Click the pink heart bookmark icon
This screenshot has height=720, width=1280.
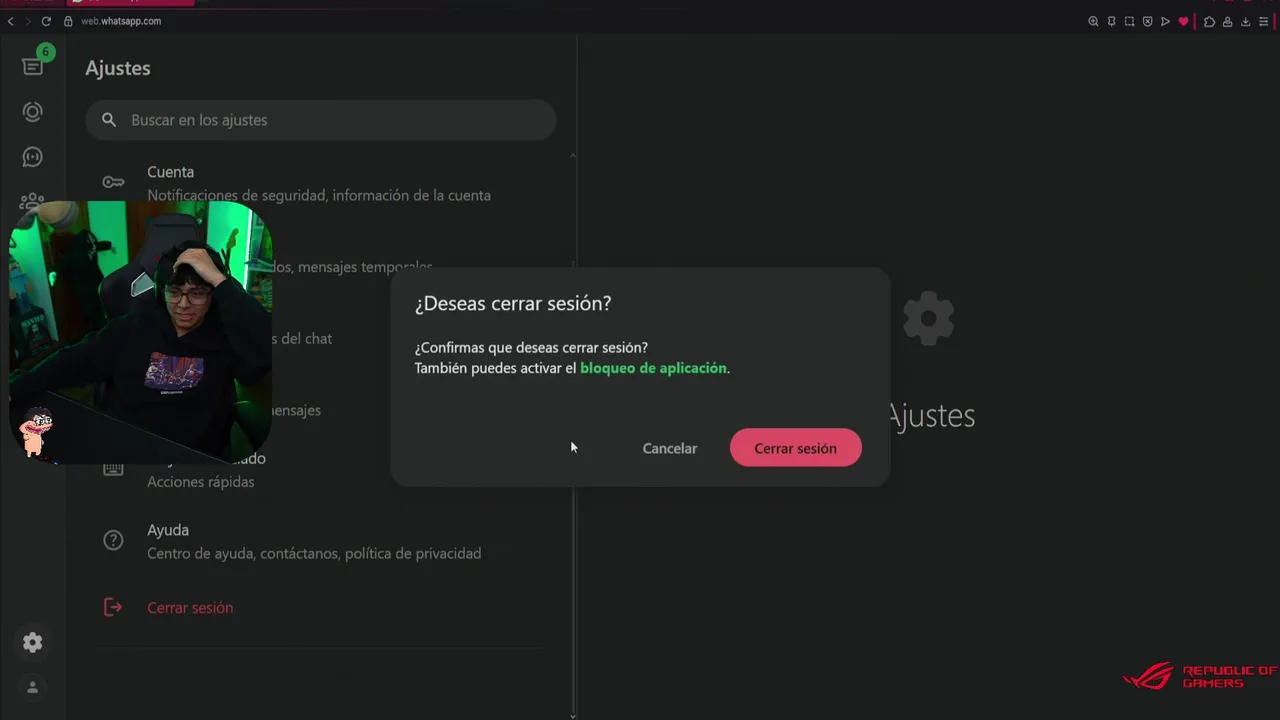pyautogui.click(x=1183, y=21)
